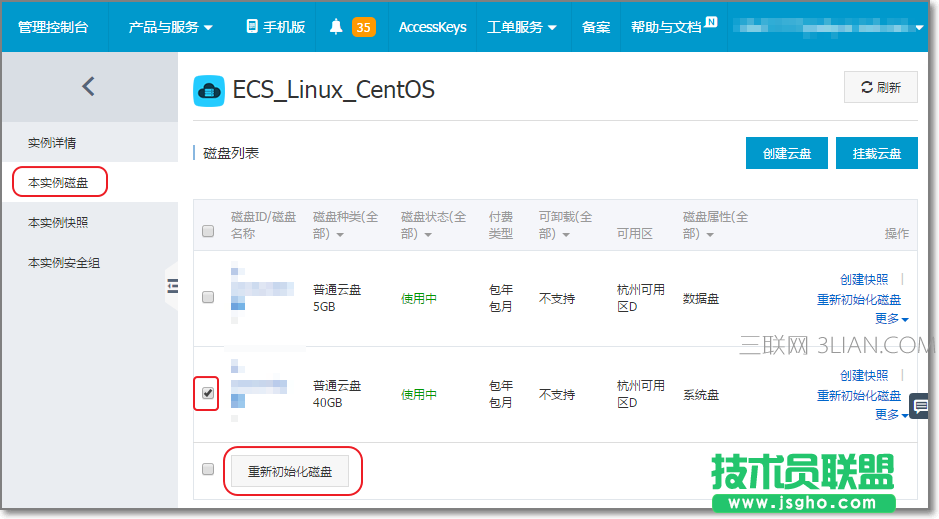Click the 35 notifications badge
939x519 pixels.
coord(363,27)
